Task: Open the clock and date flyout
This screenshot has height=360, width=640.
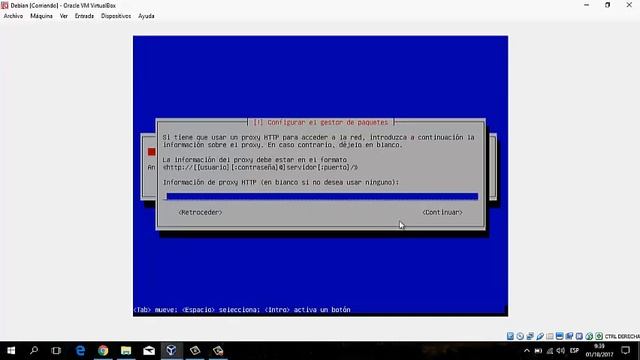Action: (x=599, y=350)
